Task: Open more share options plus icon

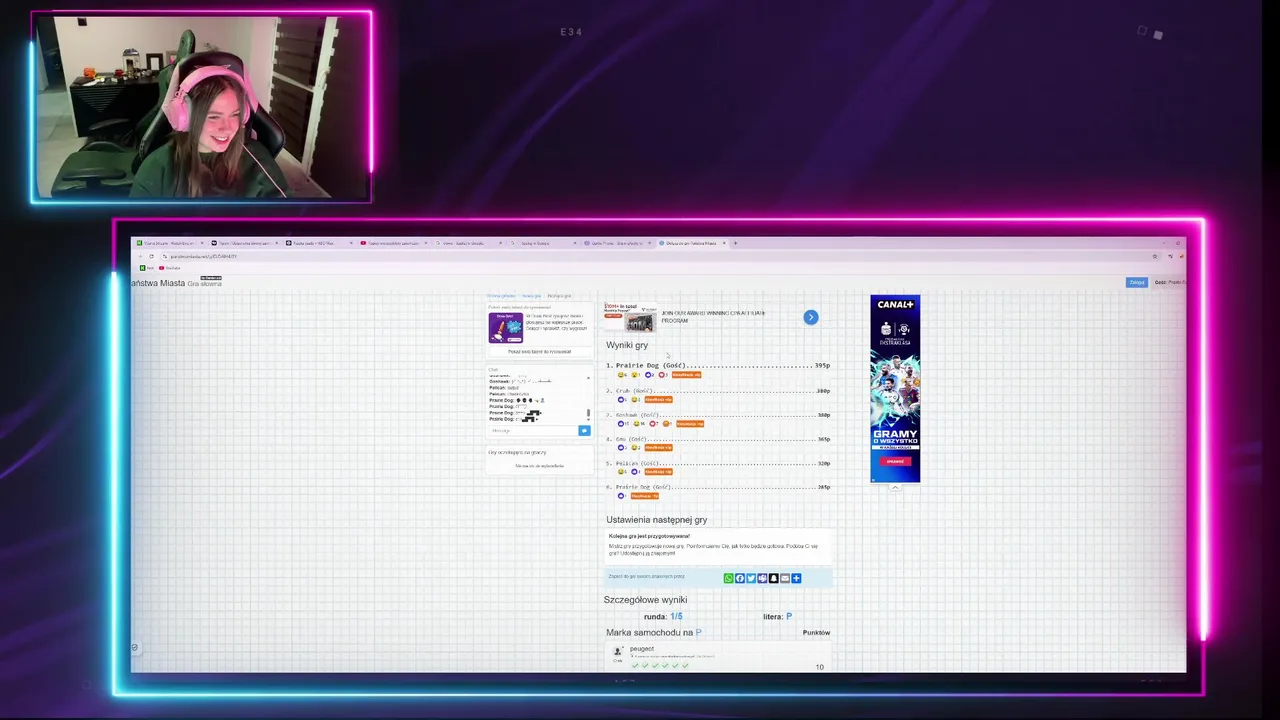Action: 796,578
